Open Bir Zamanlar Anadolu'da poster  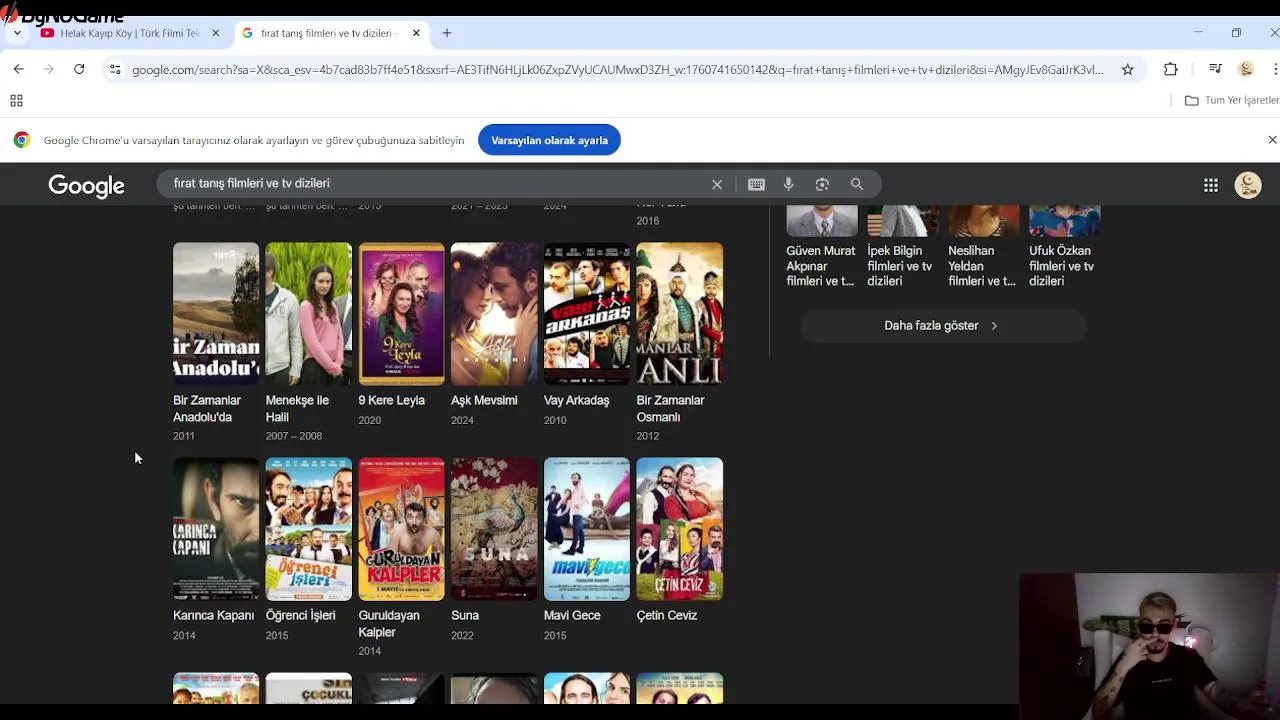[x=216, y=314]
